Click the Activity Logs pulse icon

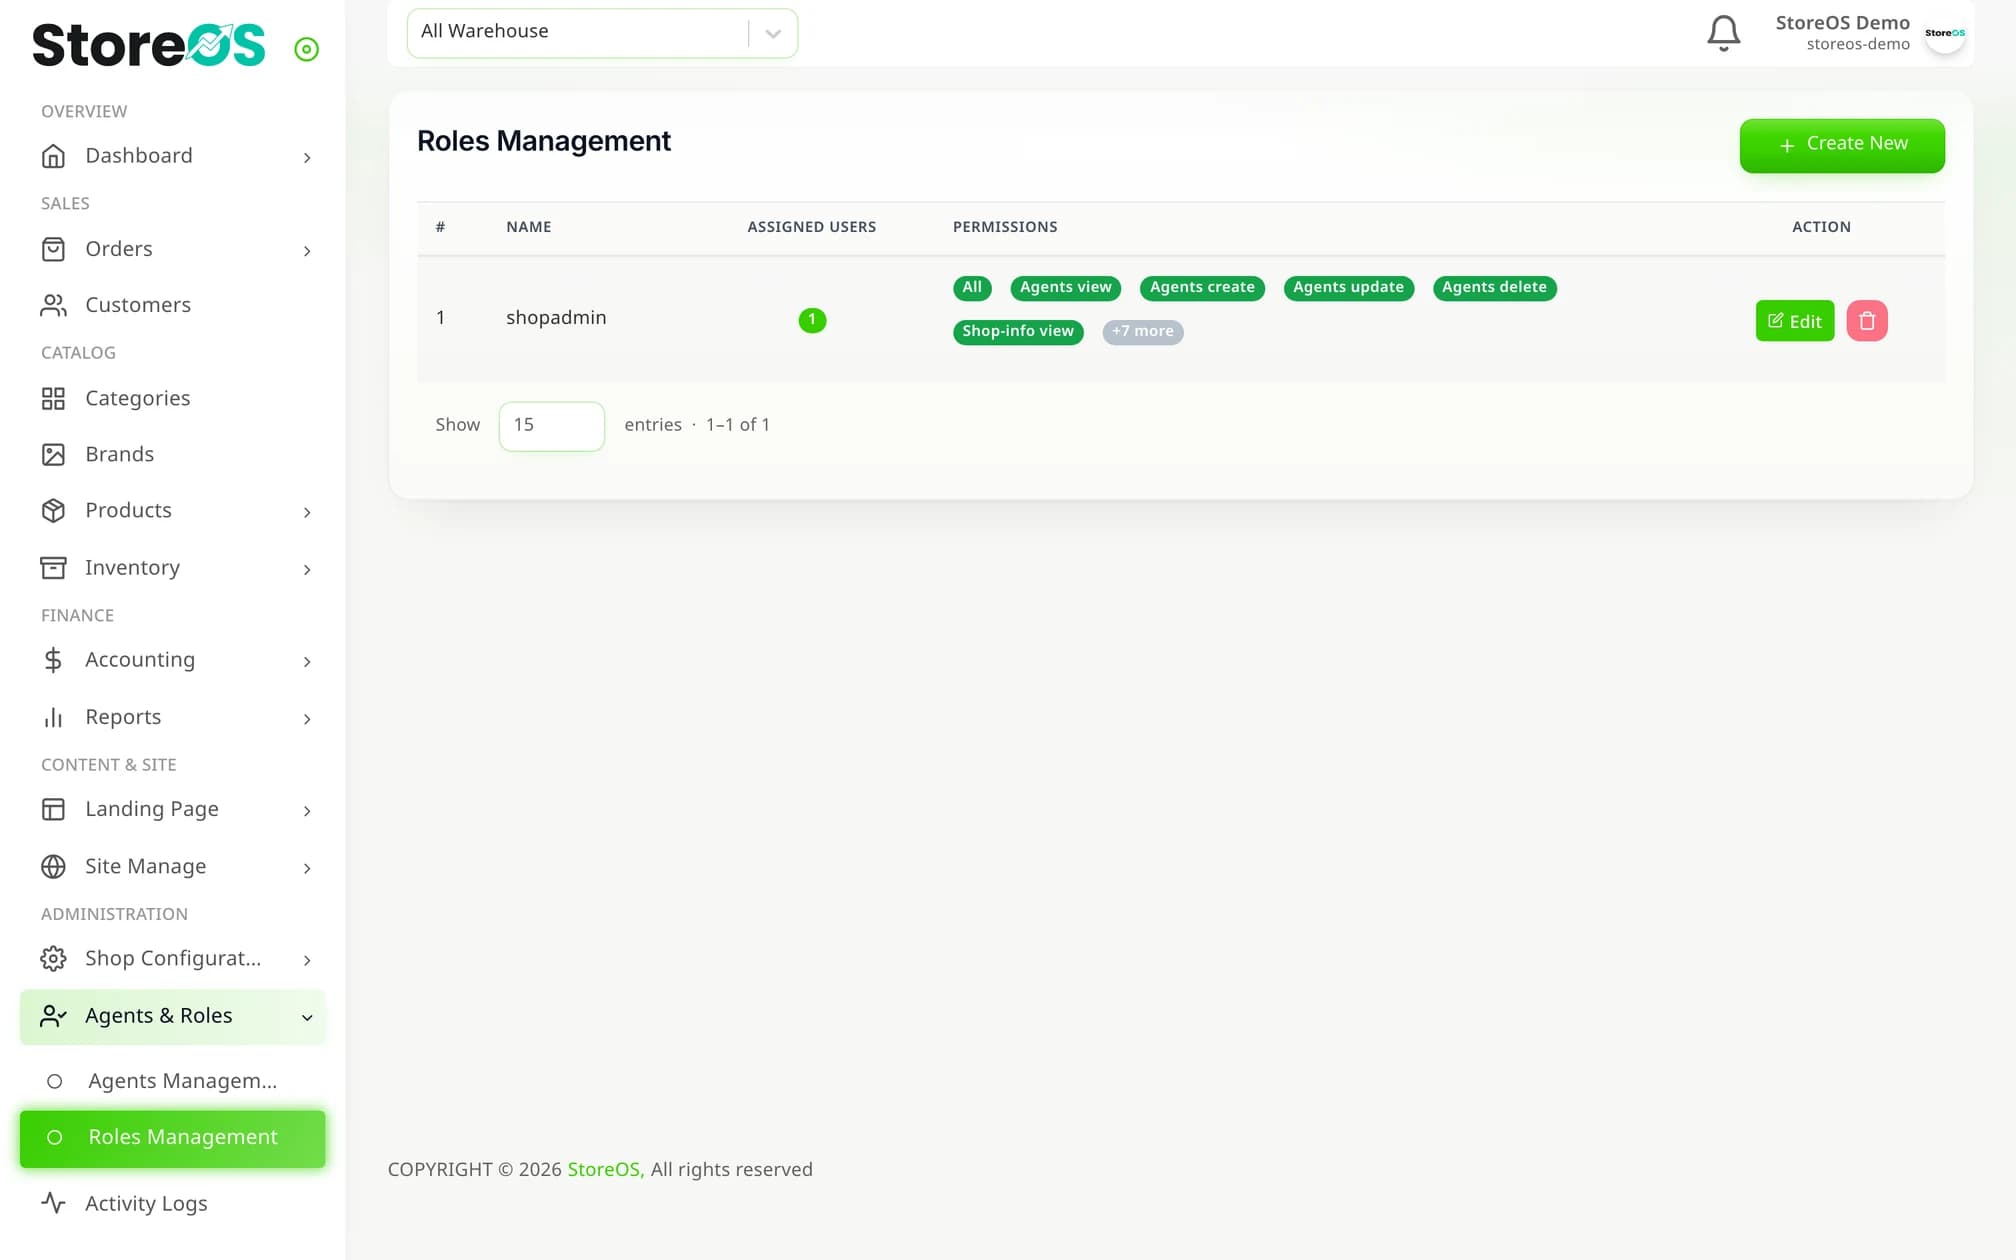(x=53, y=1203)
